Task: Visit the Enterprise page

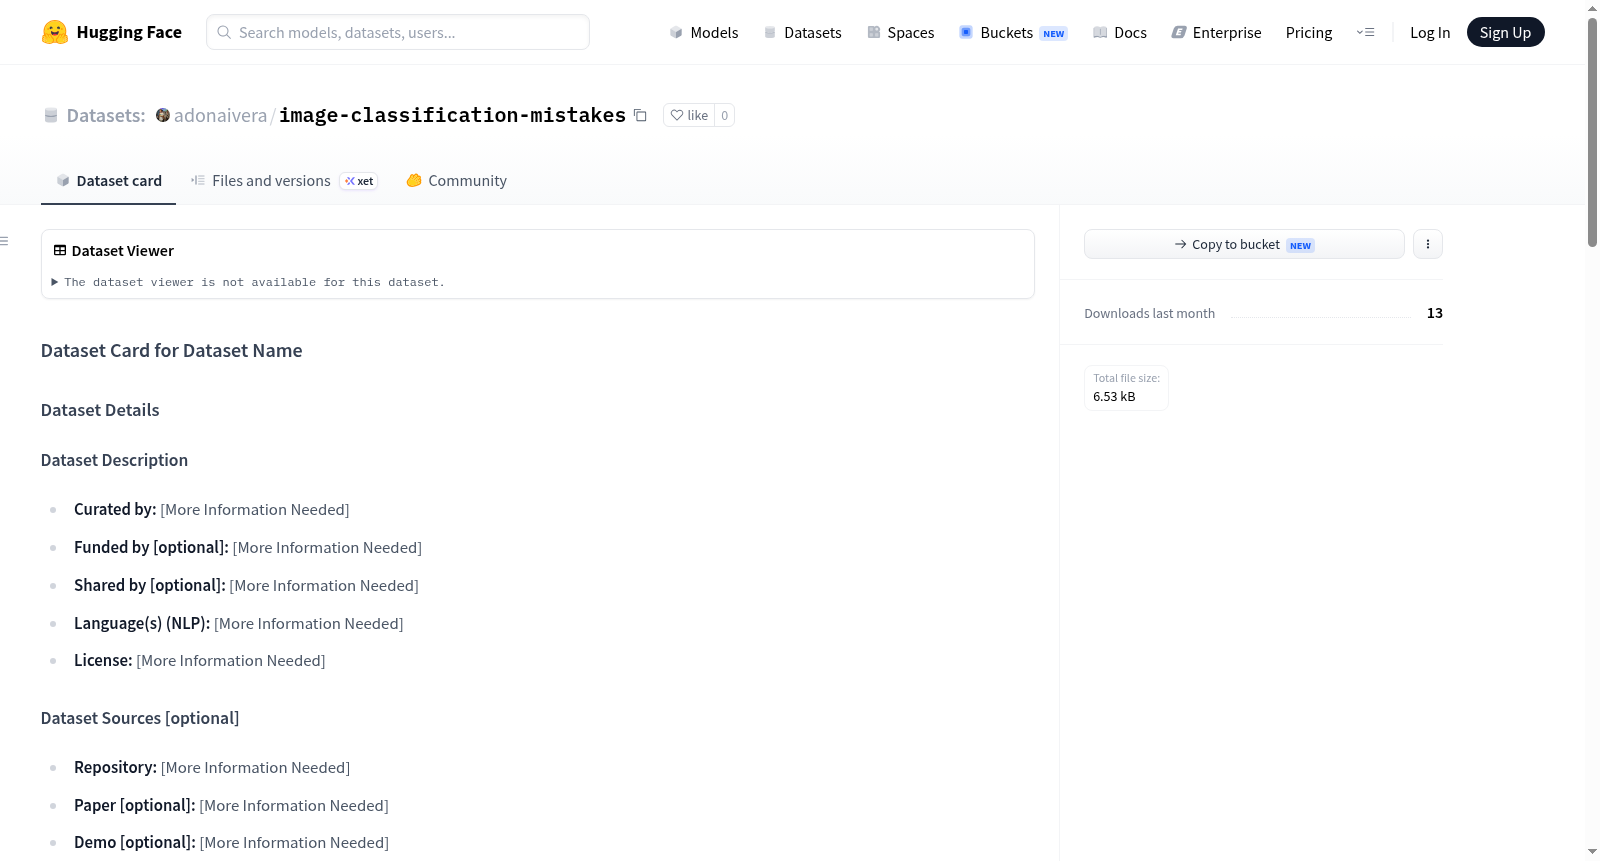Action: (1216, 32)
